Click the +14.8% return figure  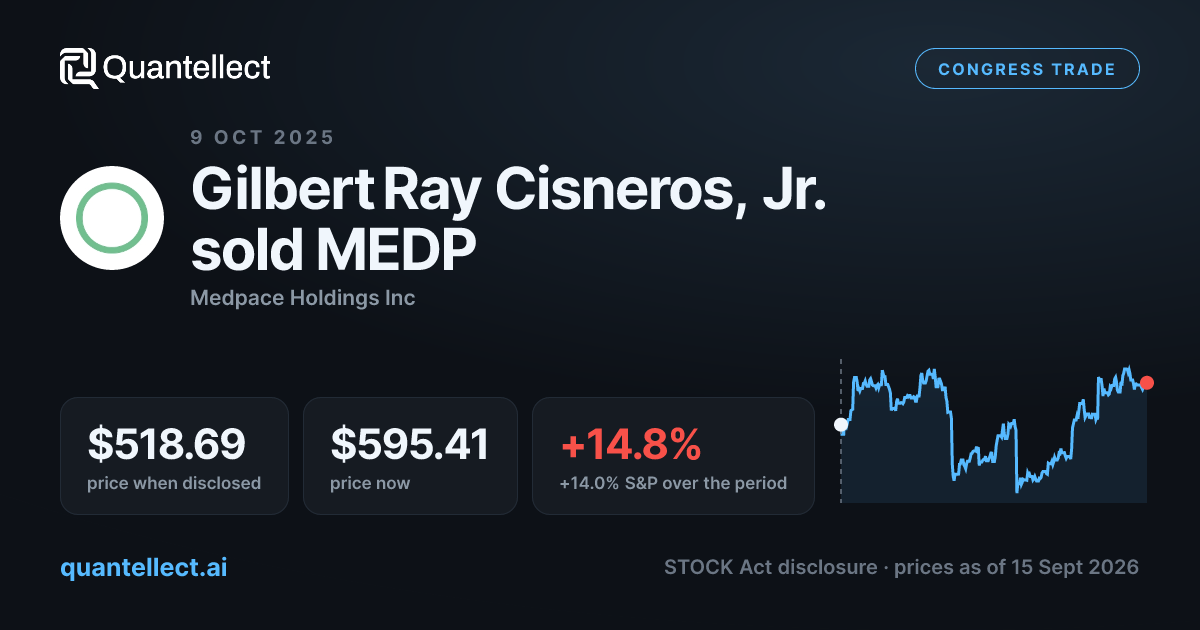[630, 445]
